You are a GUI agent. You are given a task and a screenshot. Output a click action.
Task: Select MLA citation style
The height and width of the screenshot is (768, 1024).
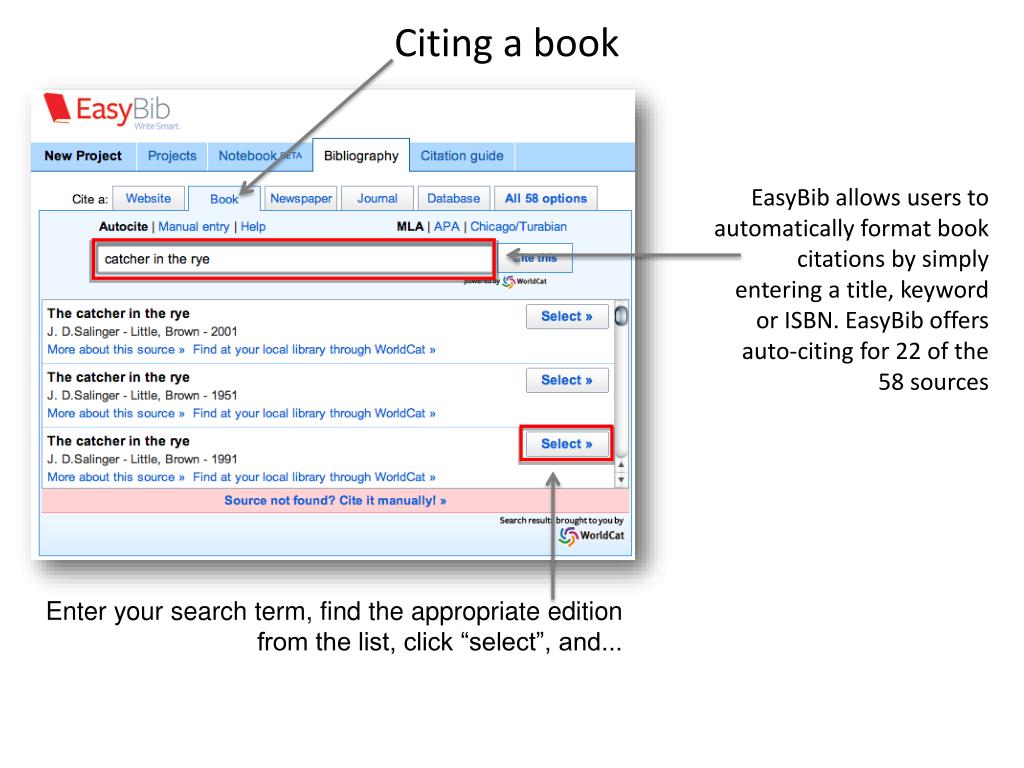point(410,227)
